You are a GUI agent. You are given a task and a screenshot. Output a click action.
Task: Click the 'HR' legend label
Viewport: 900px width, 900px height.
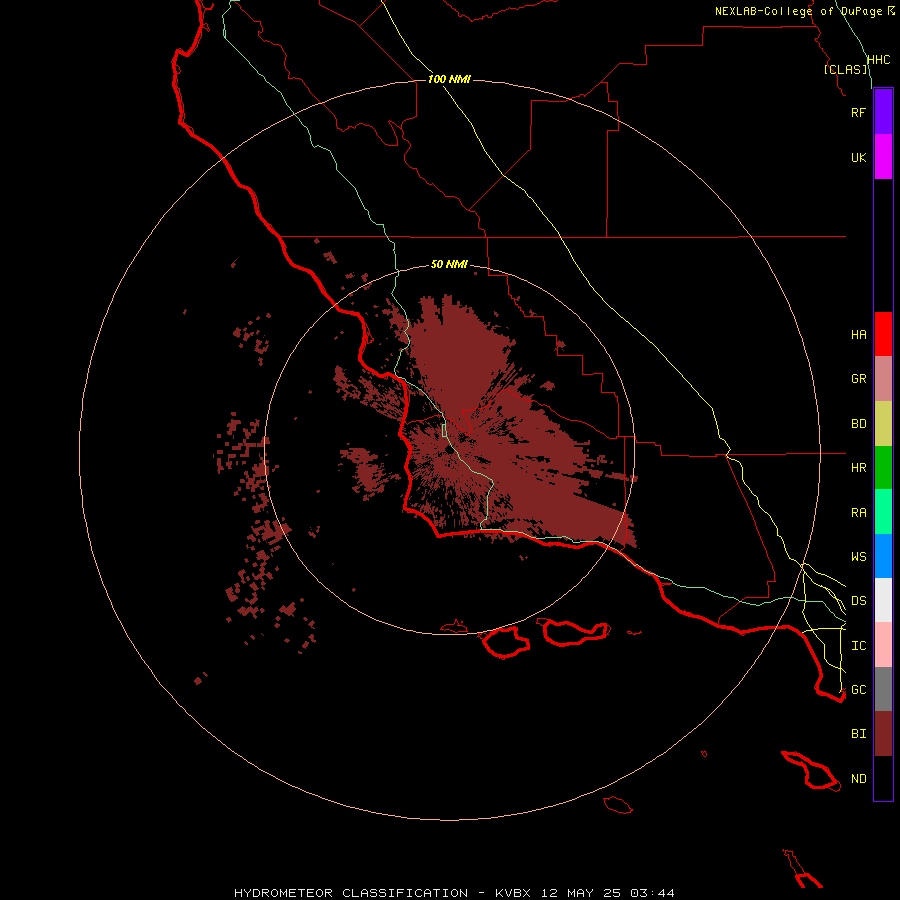point(859,468)
